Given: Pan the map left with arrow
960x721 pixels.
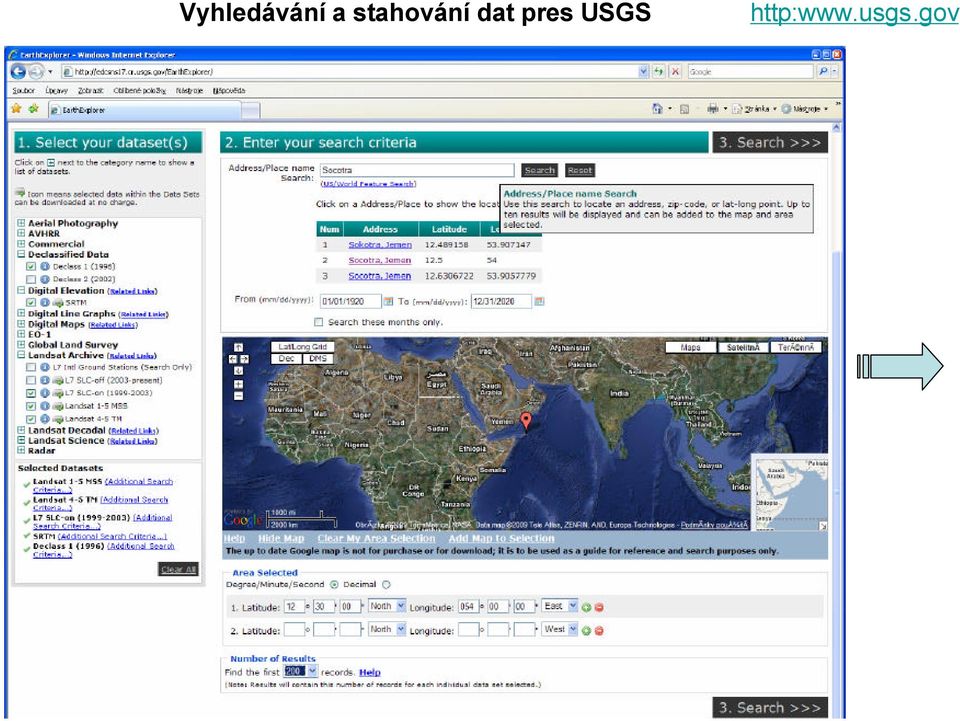Looking at the screenshot, I should point(233,359).
